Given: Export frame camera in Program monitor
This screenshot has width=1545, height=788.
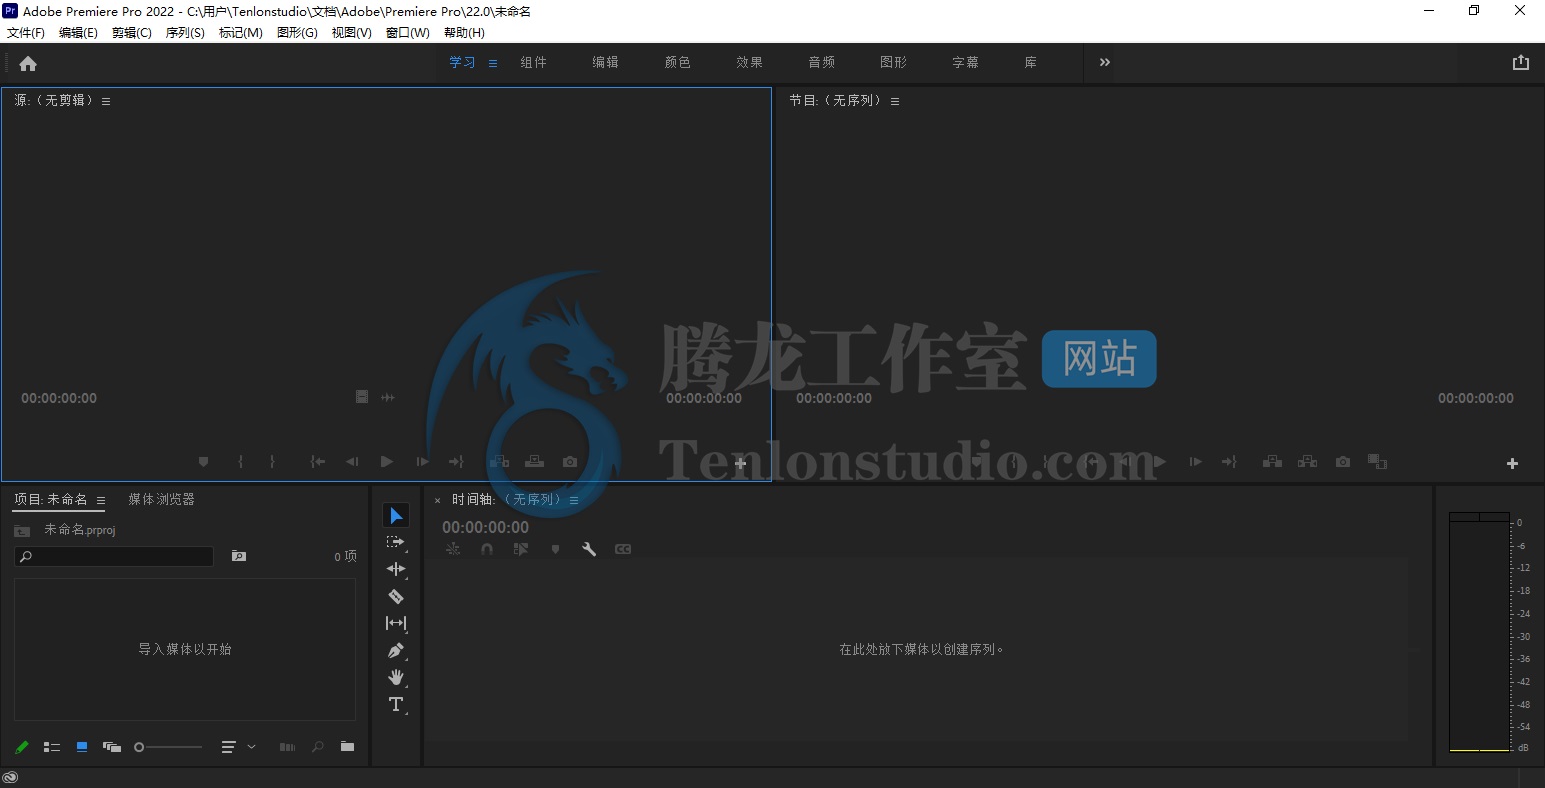Looking at the screenshot, I should click(1343, 461).
